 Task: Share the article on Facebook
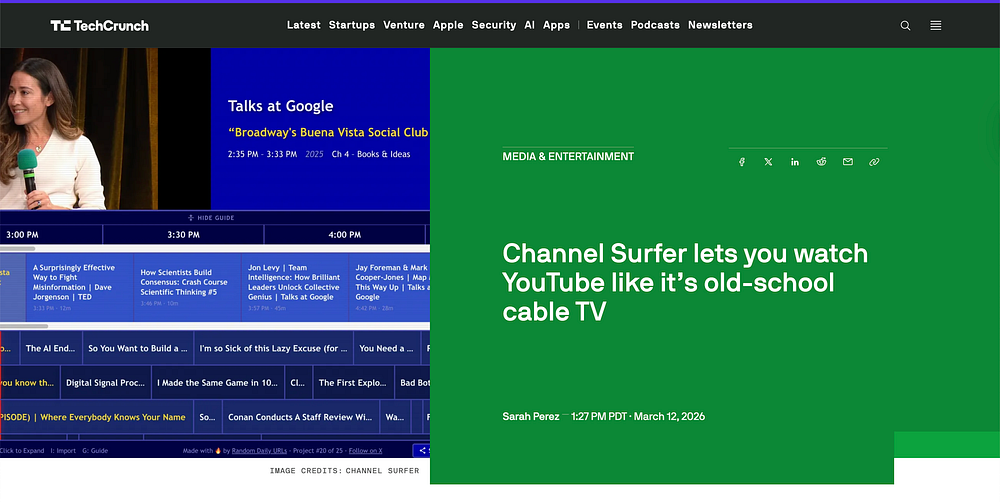(x=742, y=162)
